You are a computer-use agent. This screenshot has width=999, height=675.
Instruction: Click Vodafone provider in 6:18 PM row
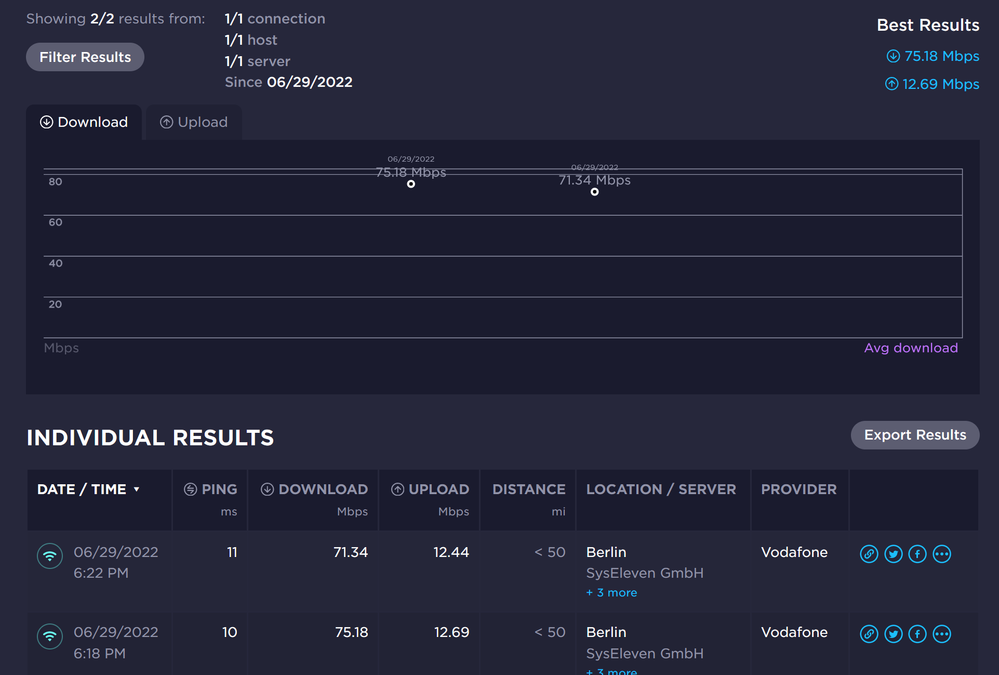(x=794, y=632)
